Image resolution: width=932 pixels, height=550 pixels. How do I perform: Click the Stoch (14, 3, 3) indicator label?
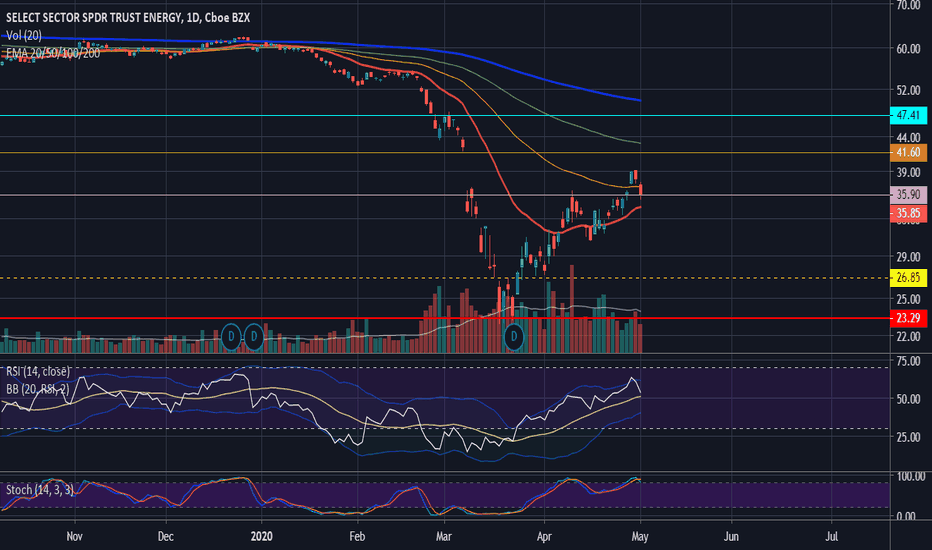coord(40,490)
